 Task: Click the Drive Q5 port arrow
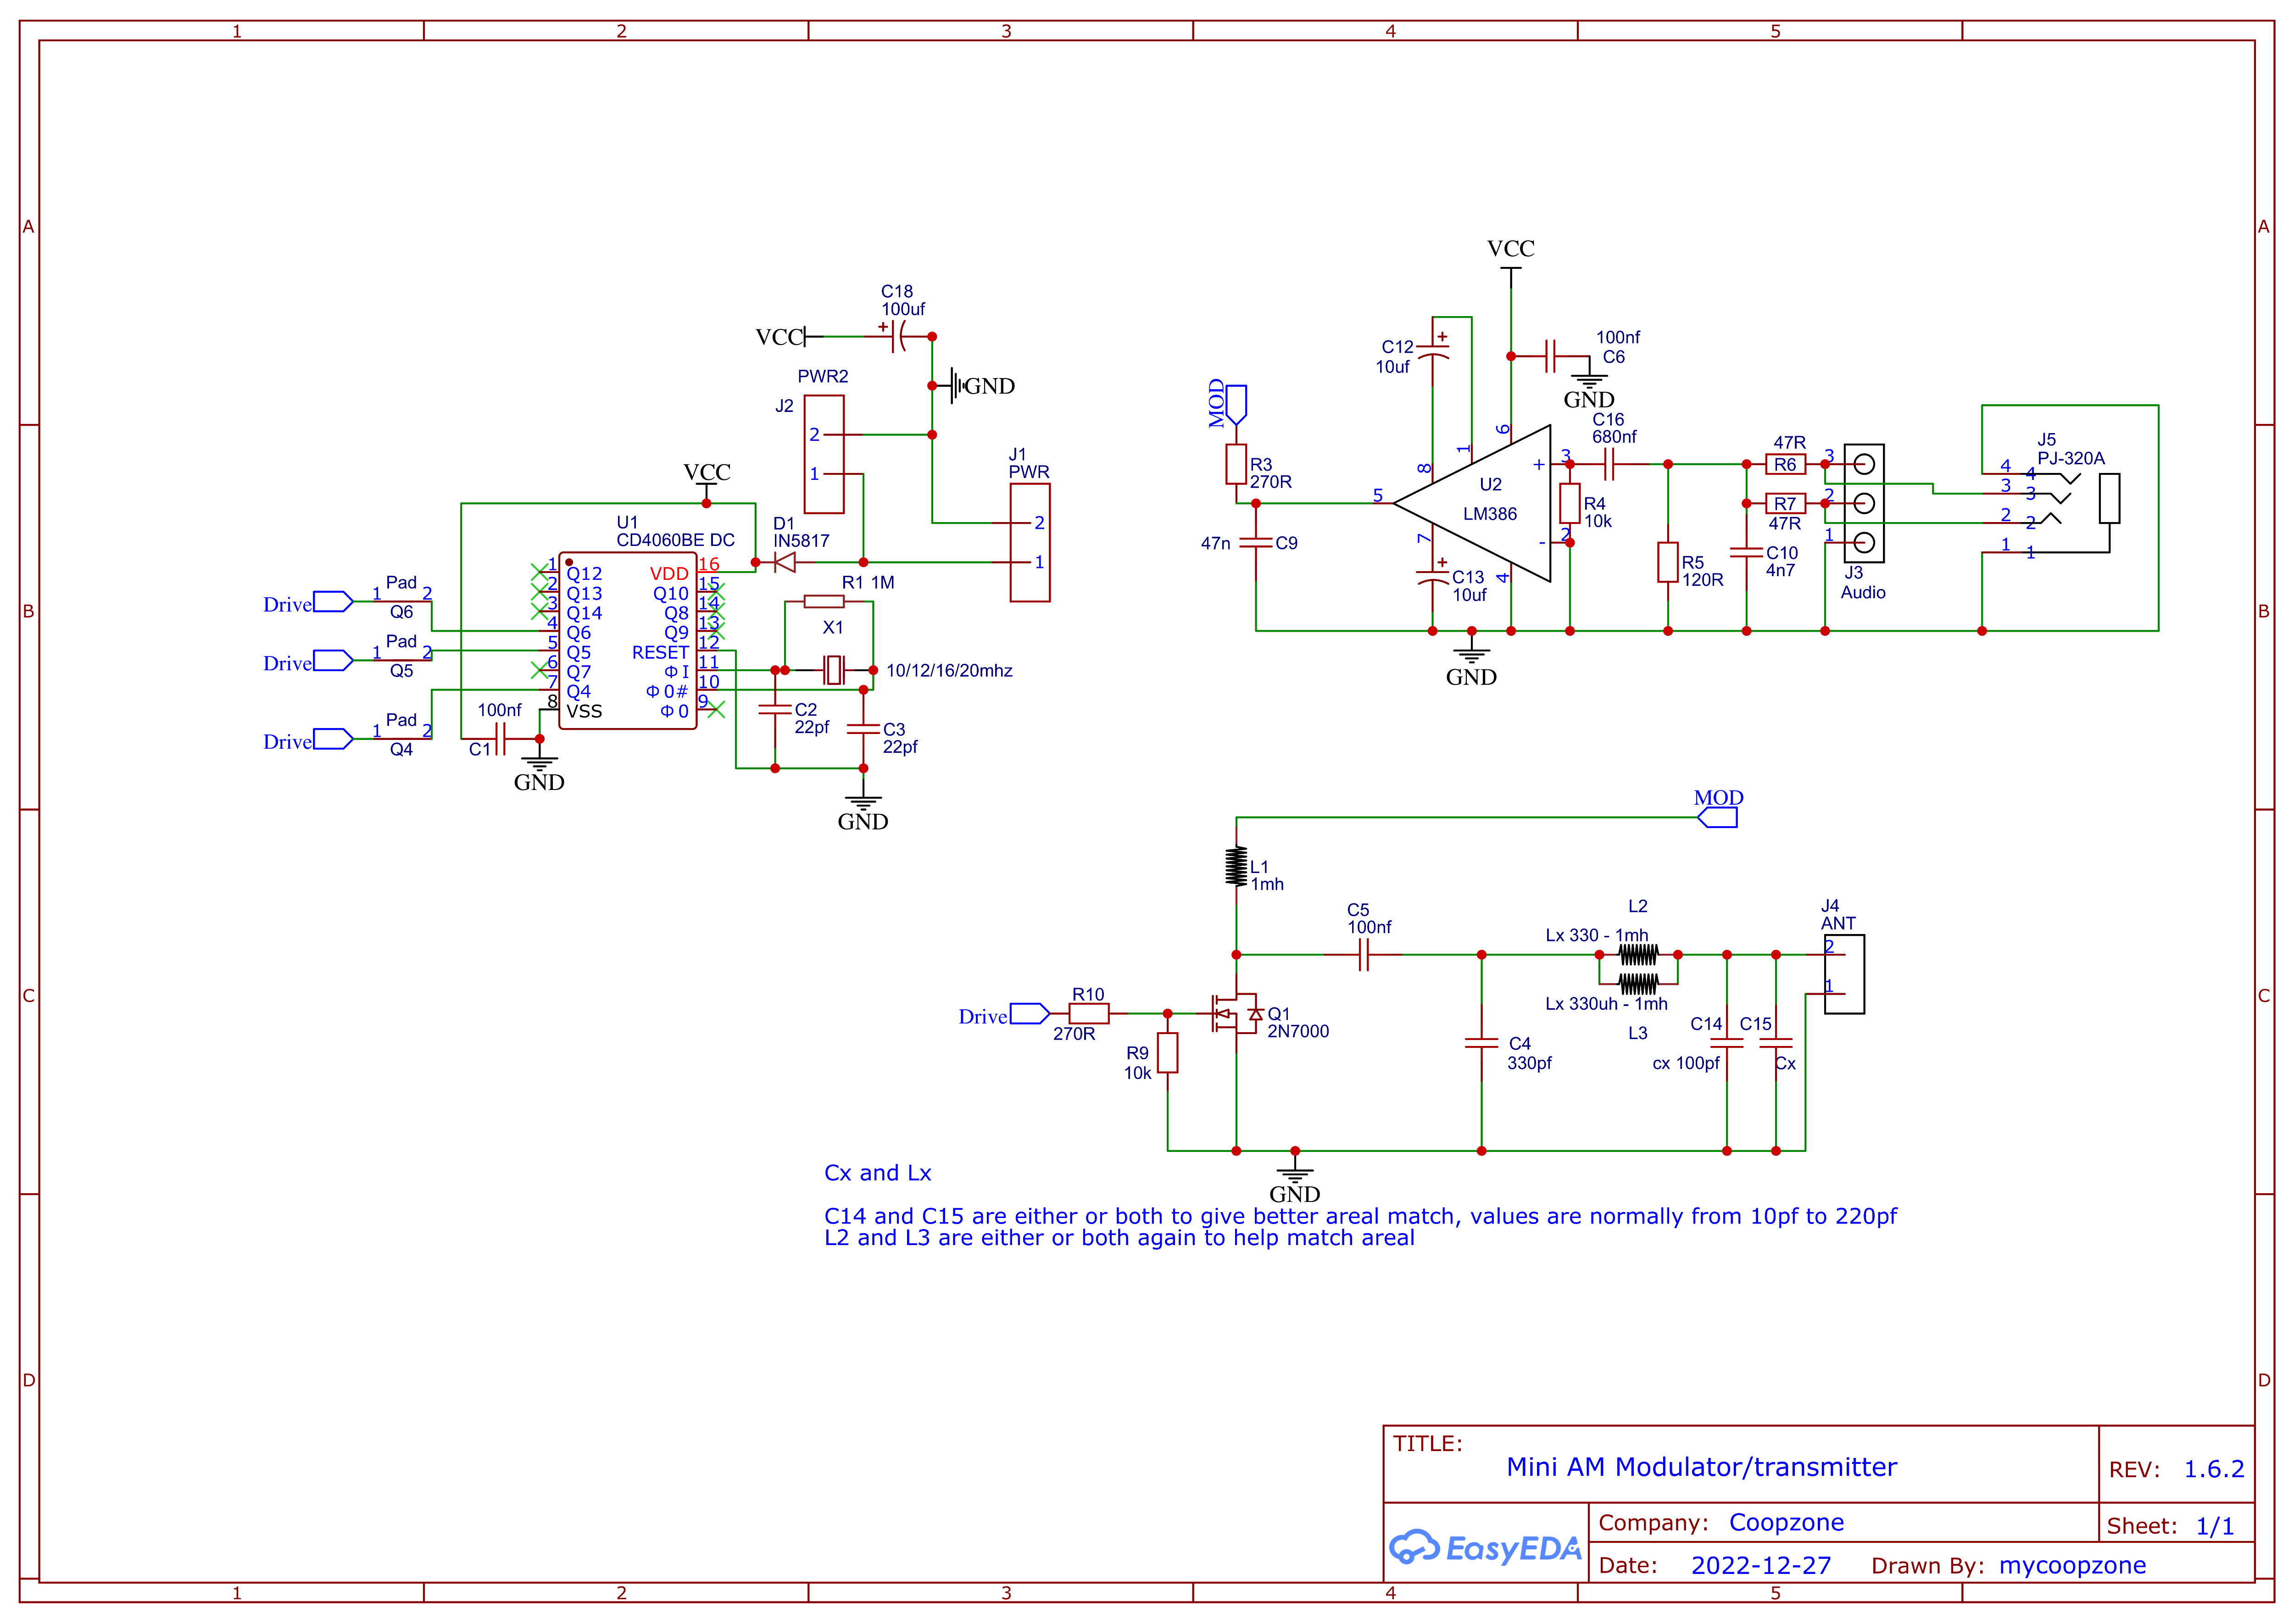tap(330, 662)
